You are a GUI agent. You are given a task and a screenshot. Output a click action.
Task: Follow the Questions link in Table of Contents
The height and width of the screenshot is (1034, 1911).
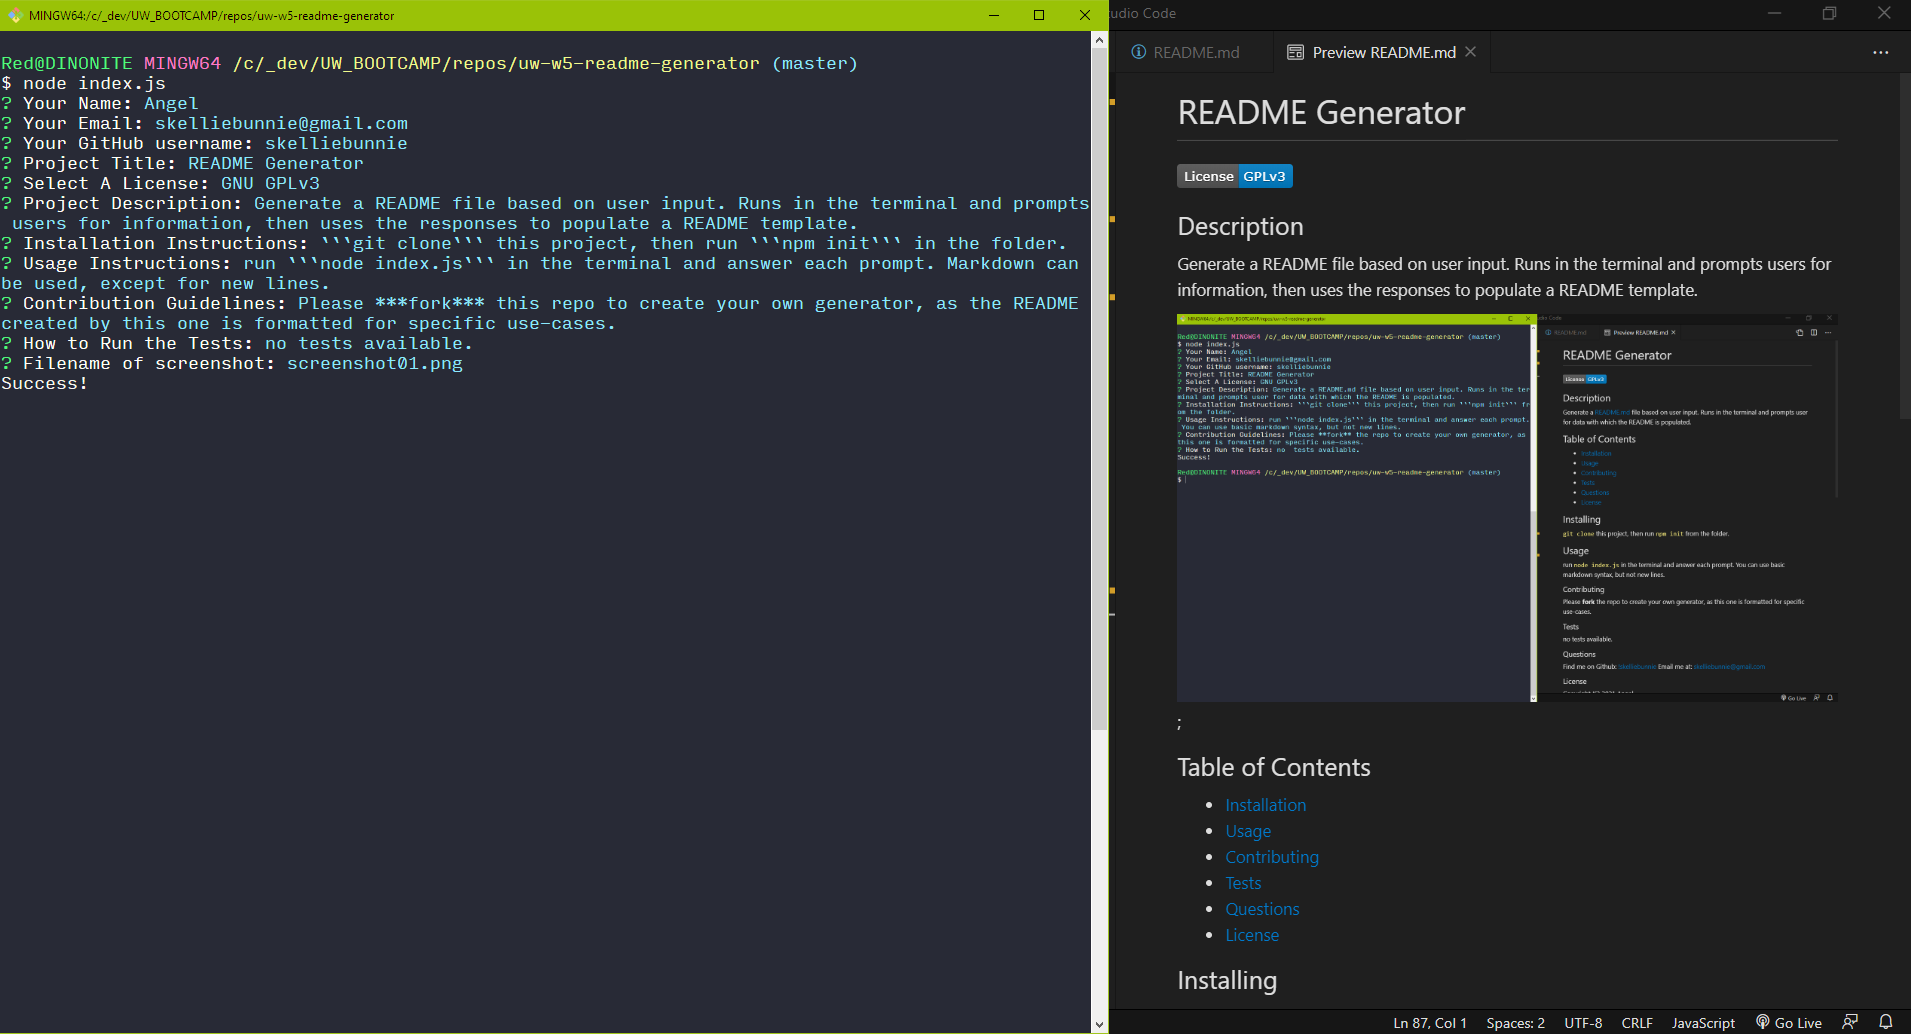(1262, 909)
